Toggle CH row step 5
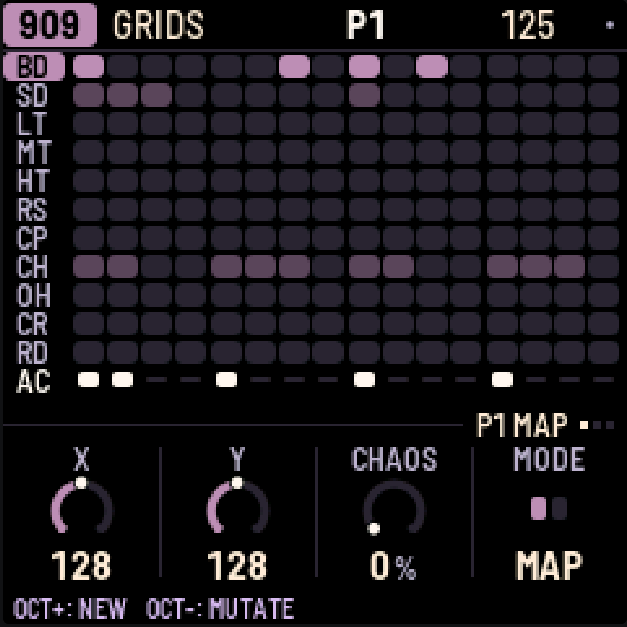 tap(226, 266)
